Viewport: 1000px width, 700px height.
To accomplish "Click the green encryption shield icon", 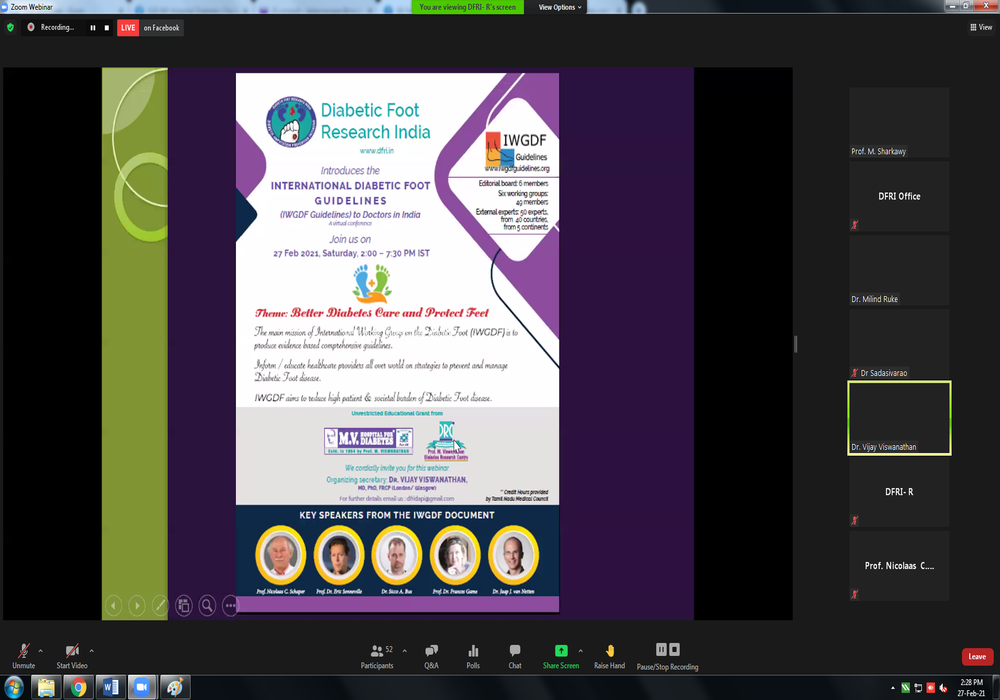I will tap(11, 28).
